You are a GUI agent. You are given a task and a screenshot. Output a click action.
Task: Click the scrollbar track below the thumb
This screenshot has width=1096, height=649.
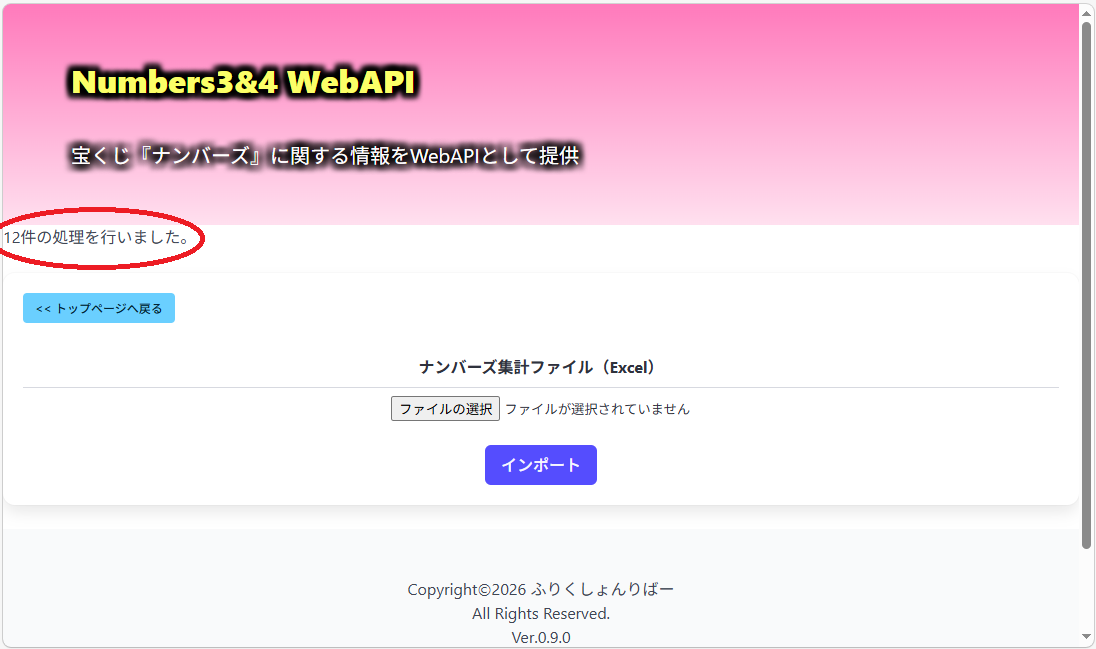[1086, 590]
